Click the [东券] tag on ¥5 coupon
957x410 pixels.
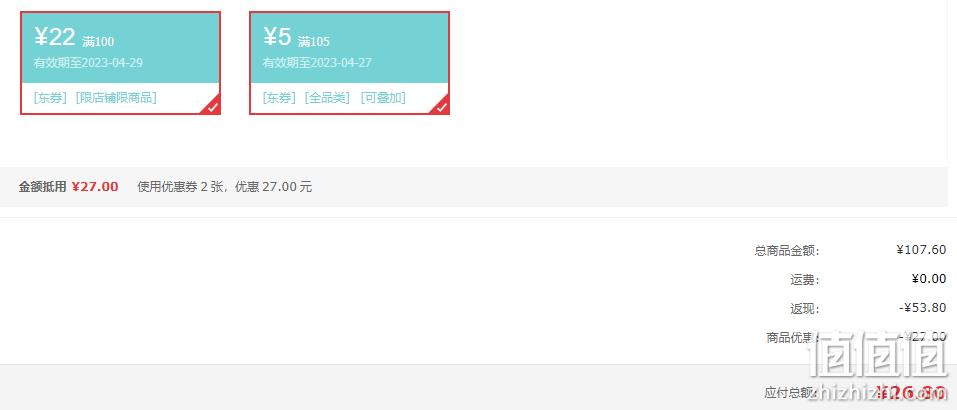(x=279, y=98)
